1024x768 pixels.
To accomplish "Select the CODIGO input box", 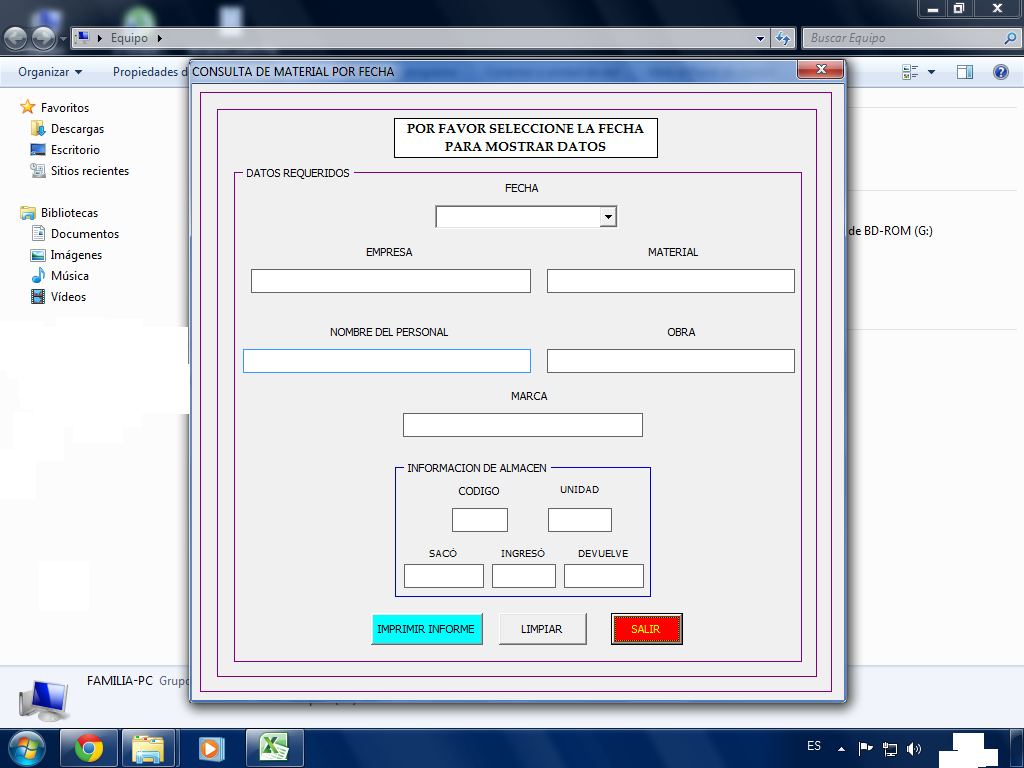I will coord(479,520).
